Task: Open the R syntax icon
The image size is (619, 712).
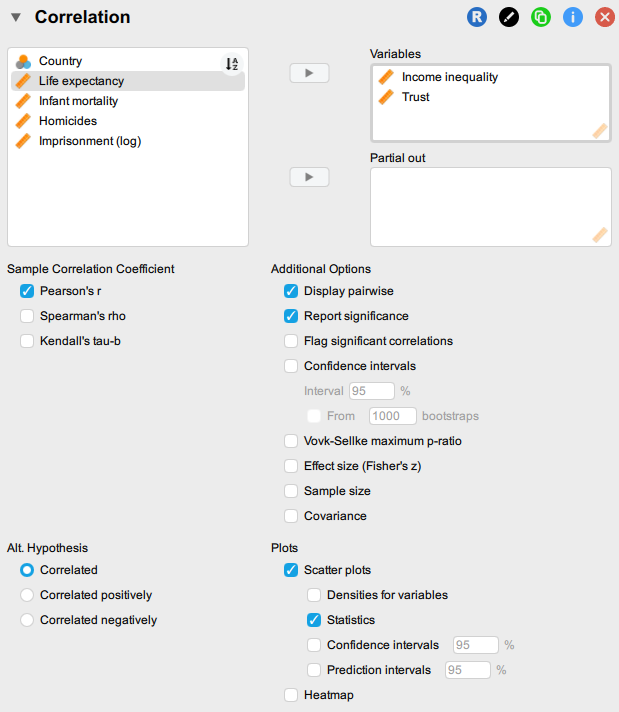Action: coord(476,17)
